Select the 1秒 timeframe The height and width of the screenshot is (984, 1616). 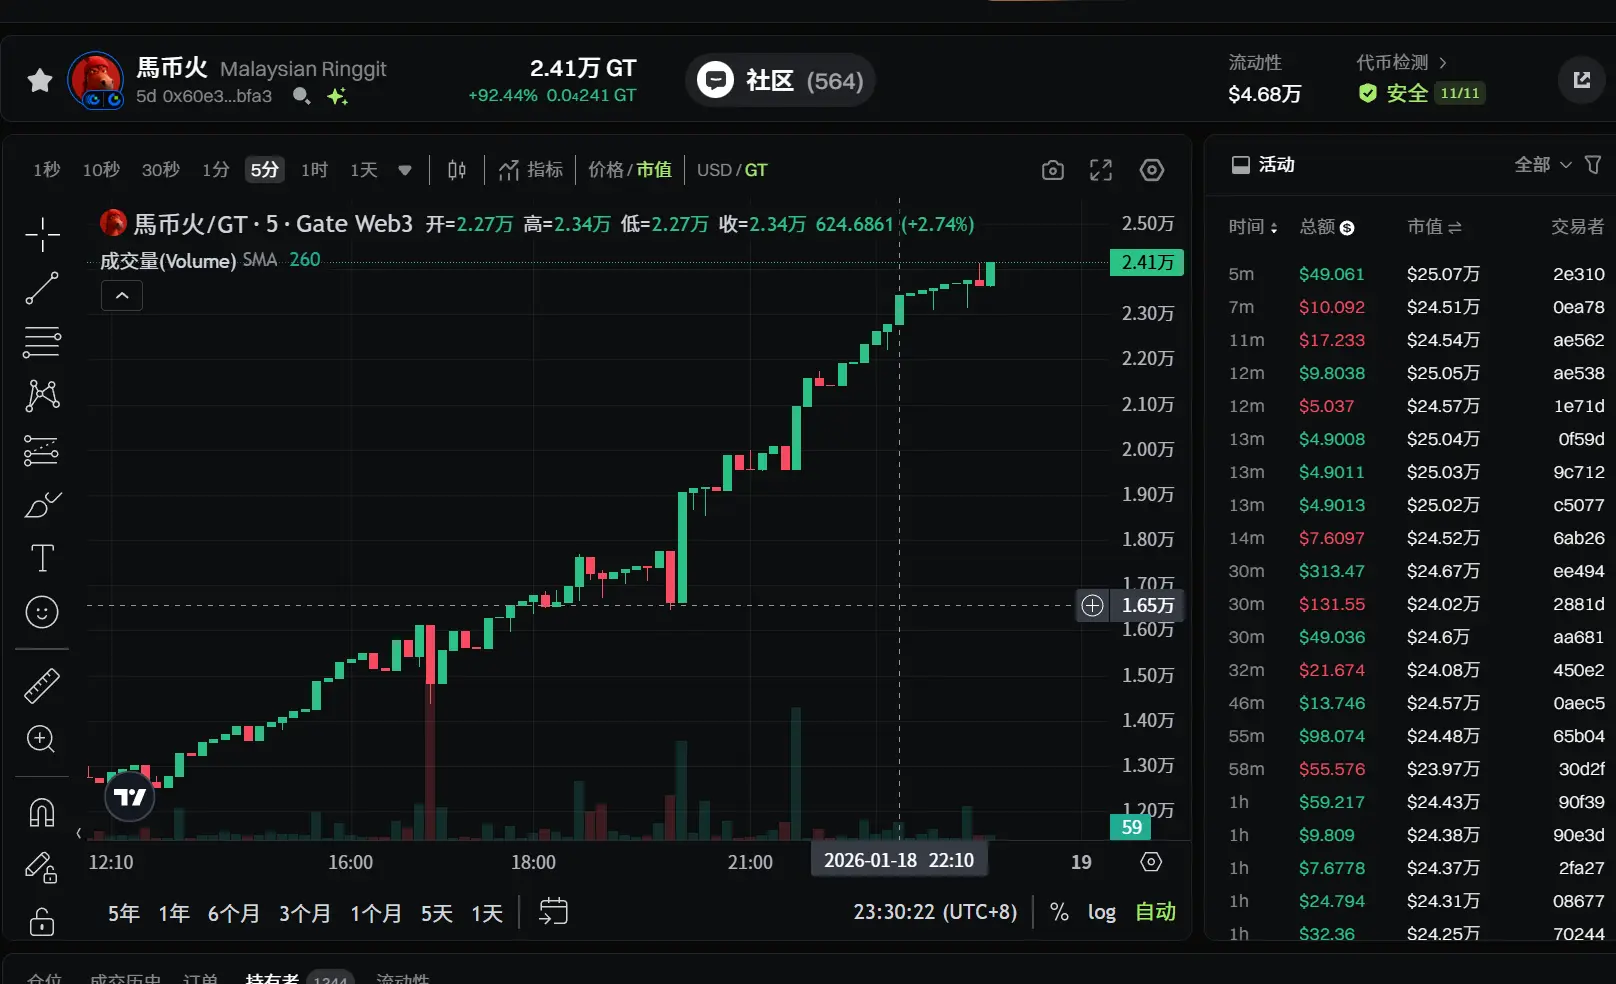(x=47, y=170)
